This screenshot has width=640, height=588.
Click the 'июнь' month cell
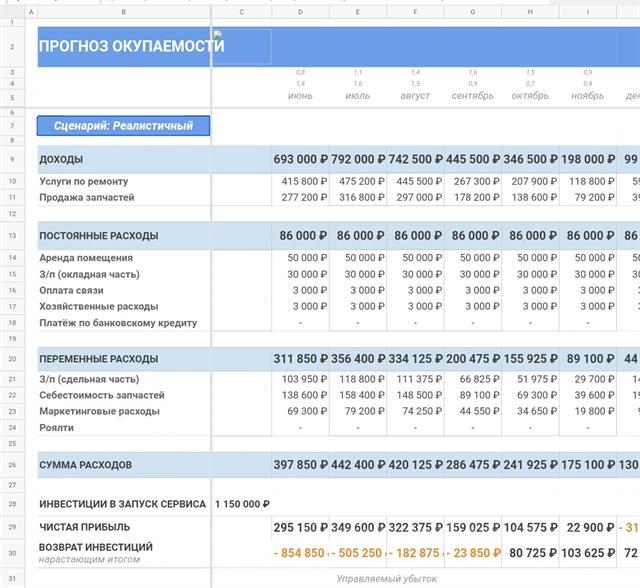click(300, 96)
